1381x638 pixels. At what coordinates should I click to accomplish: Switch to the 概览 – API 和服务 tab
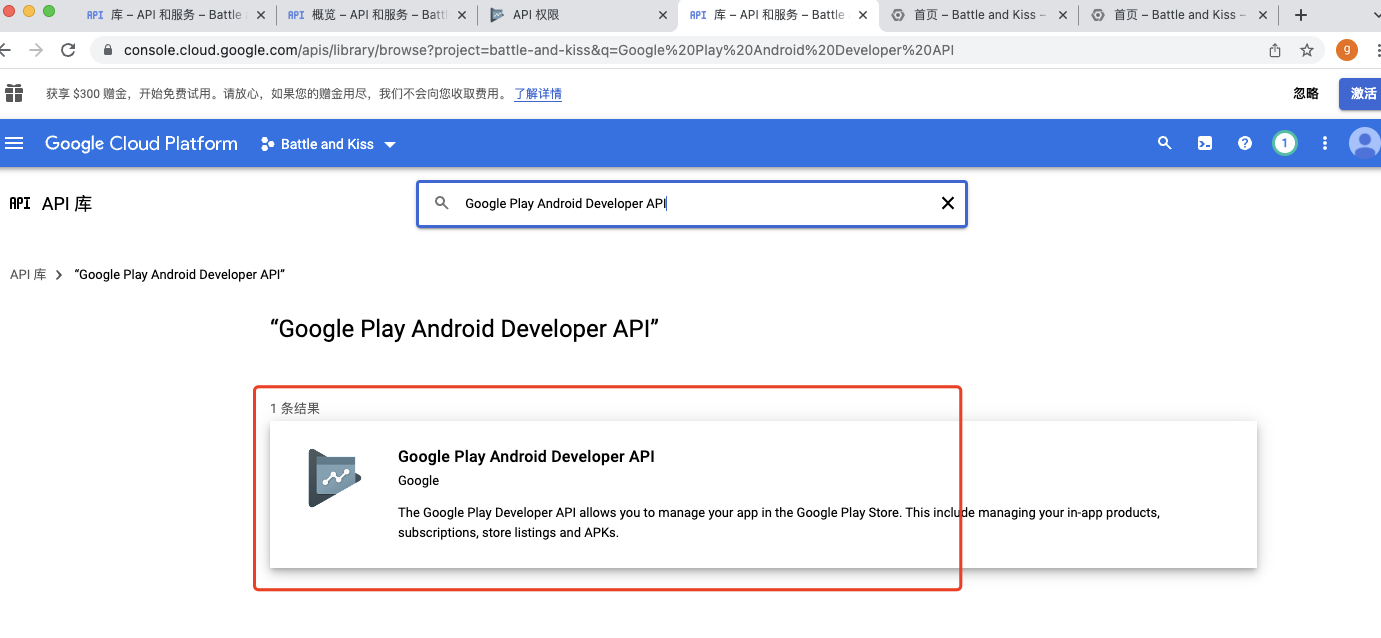[377, 15]
